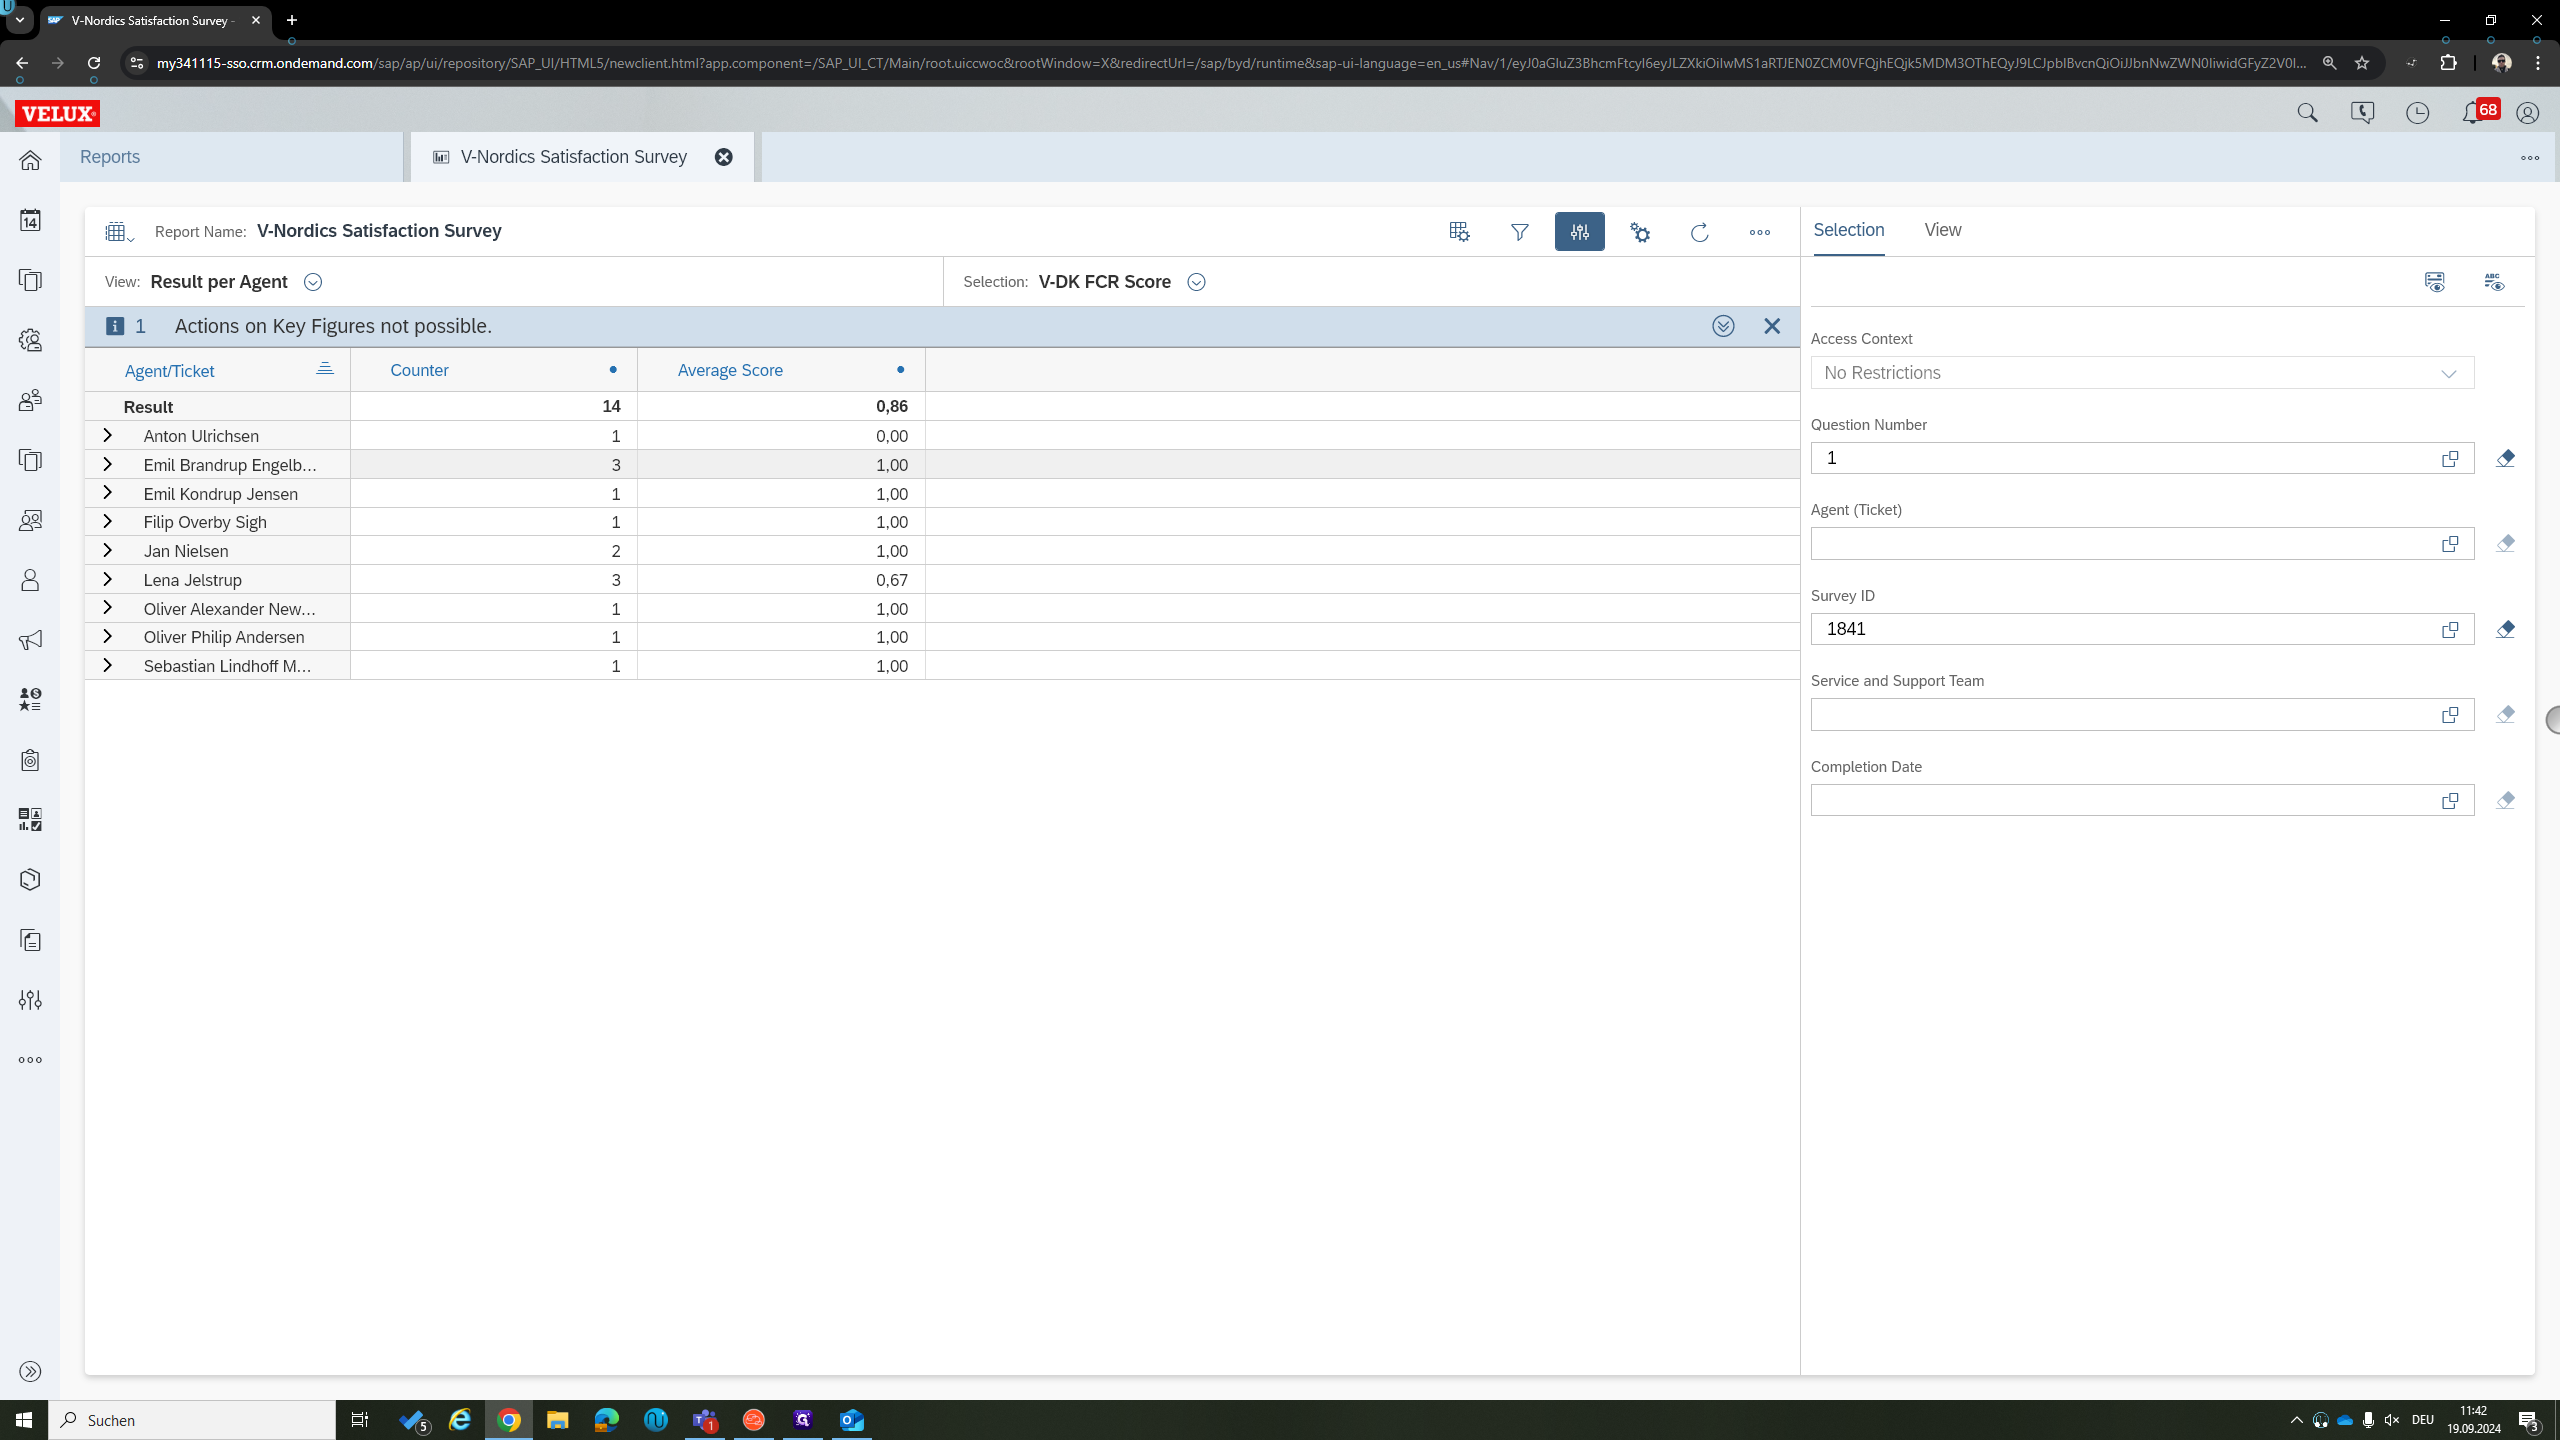Open the Selection V-DK FCR Score dropdown

click(1196, 282)
